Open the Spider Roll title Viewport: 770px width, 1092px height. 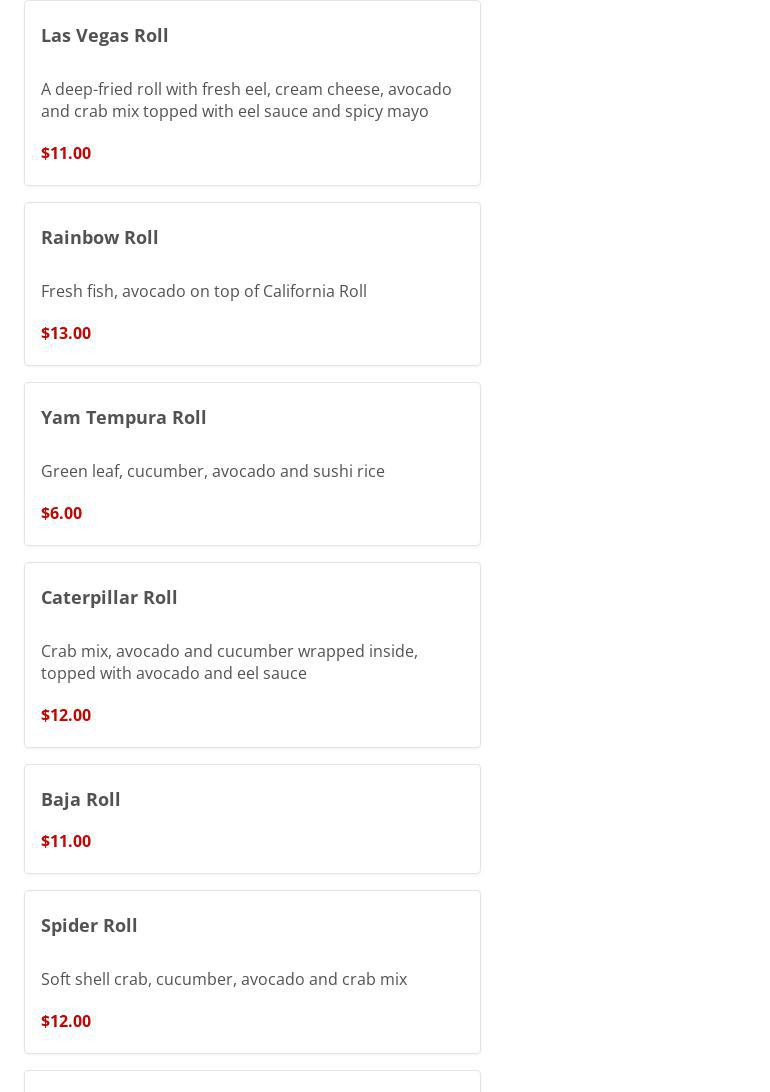[89, 925]
